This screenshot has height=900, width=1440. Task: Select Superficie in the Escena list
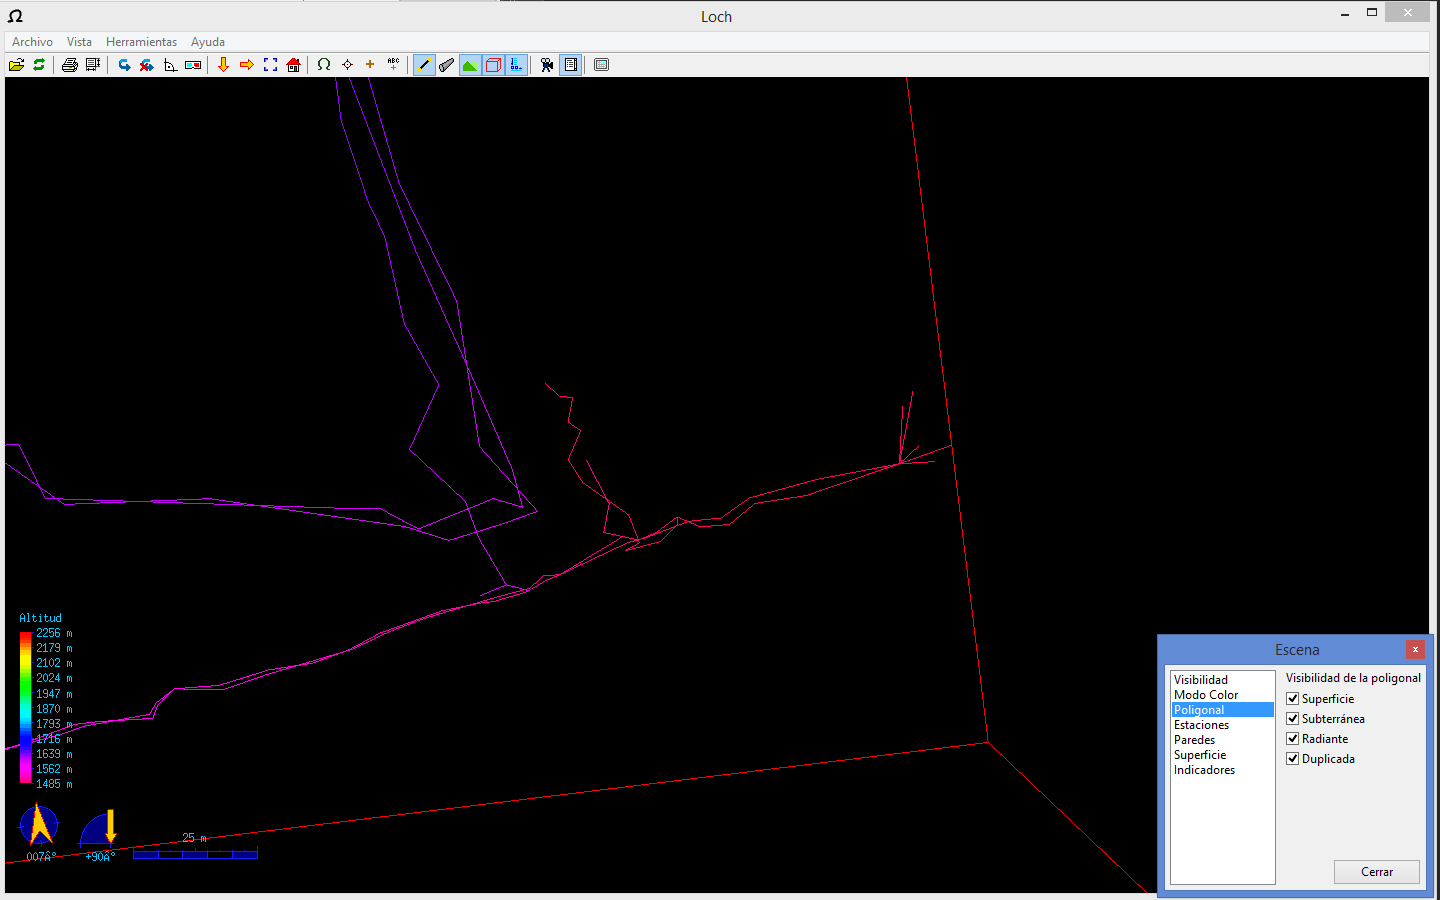(1222, 755)
